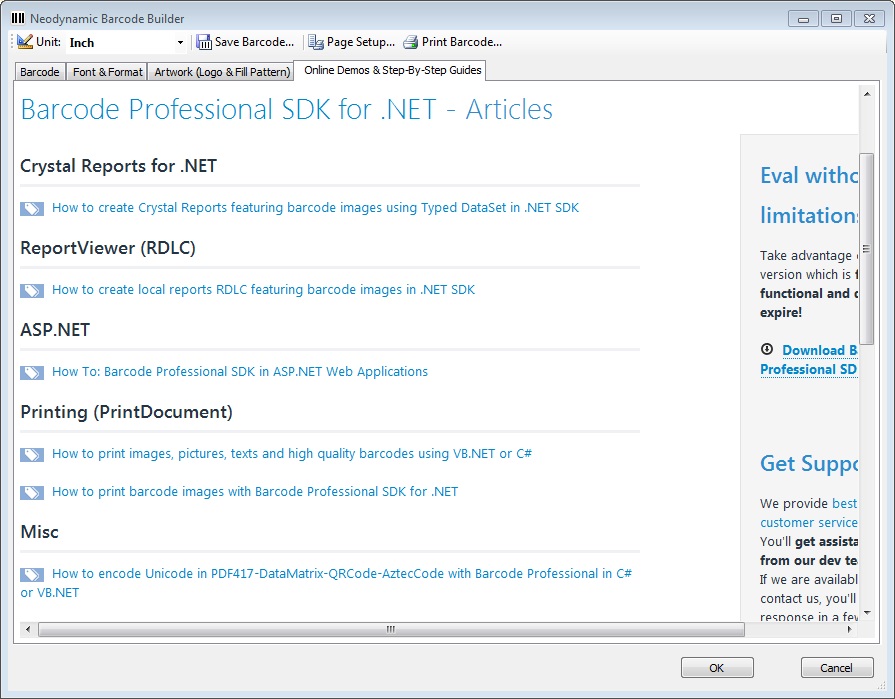The width and height of the screenshot is (895, 699).
Task: Expand the Unit dropdown showing Inch
Action: pyautogui.click(x=180, y=43)
